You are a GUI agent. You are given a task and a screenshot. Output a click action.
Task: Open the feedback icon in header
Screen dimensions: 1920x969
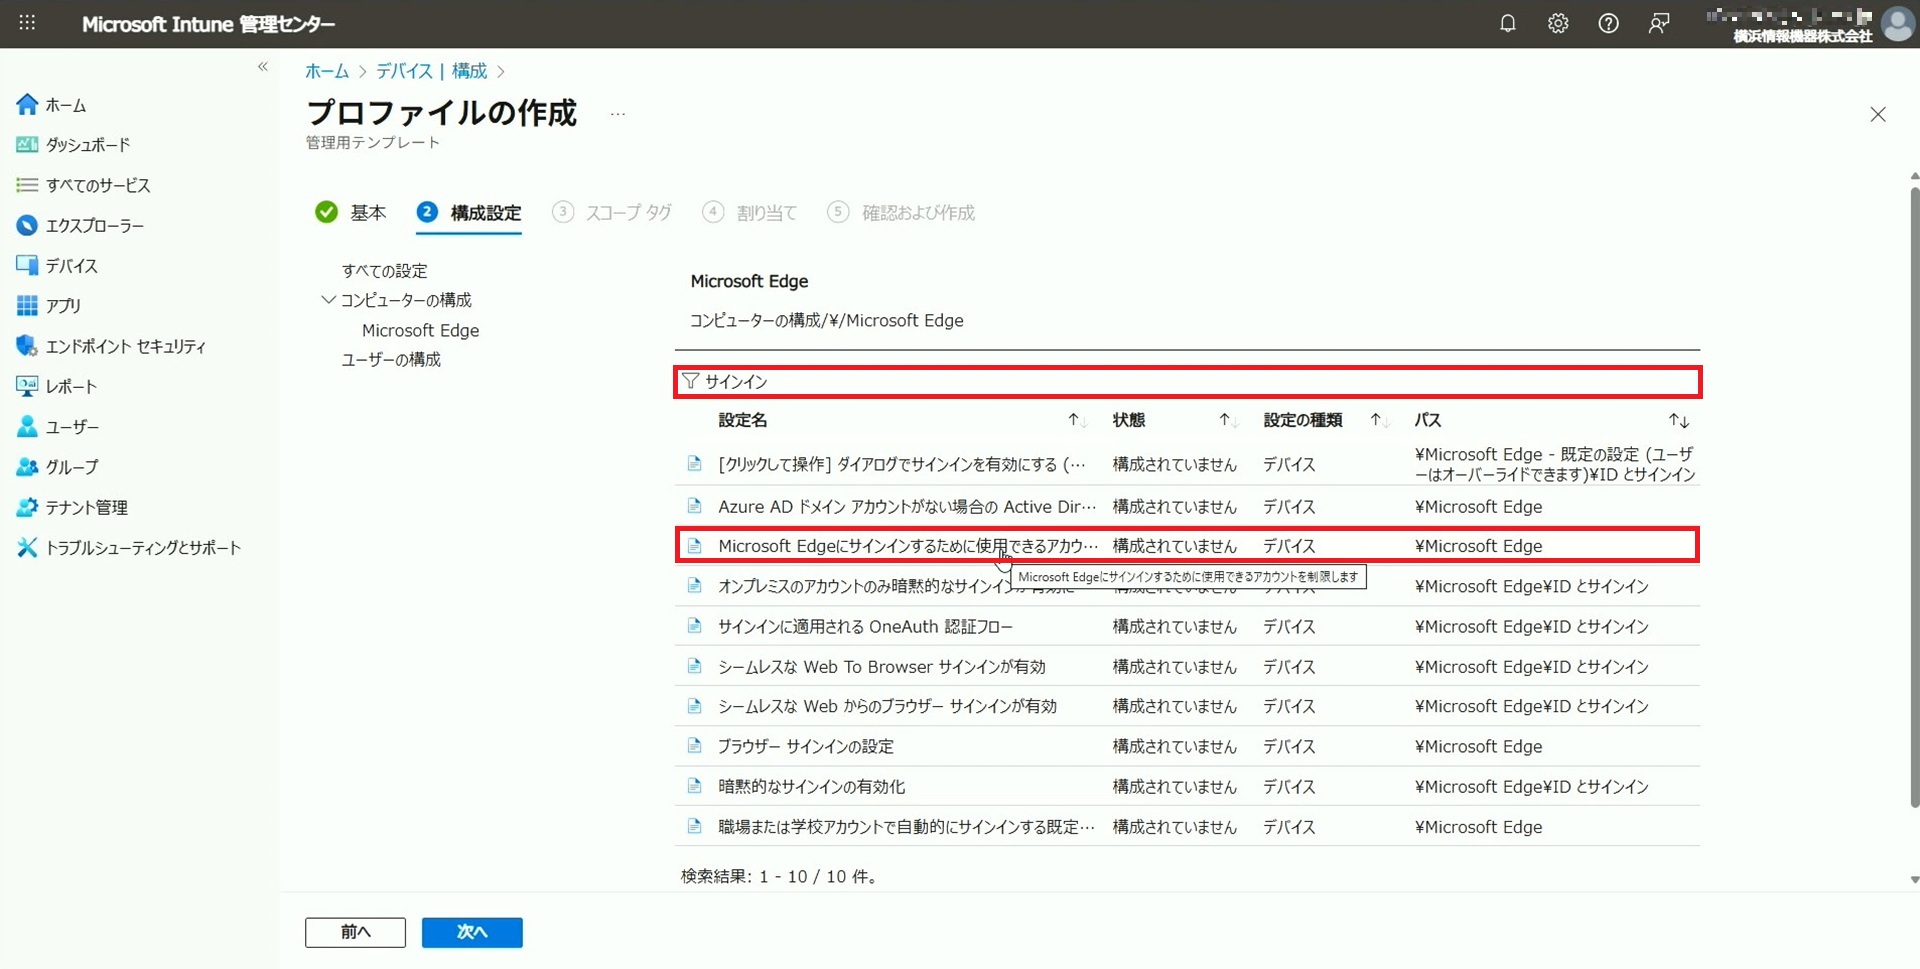click(1658, 23)
